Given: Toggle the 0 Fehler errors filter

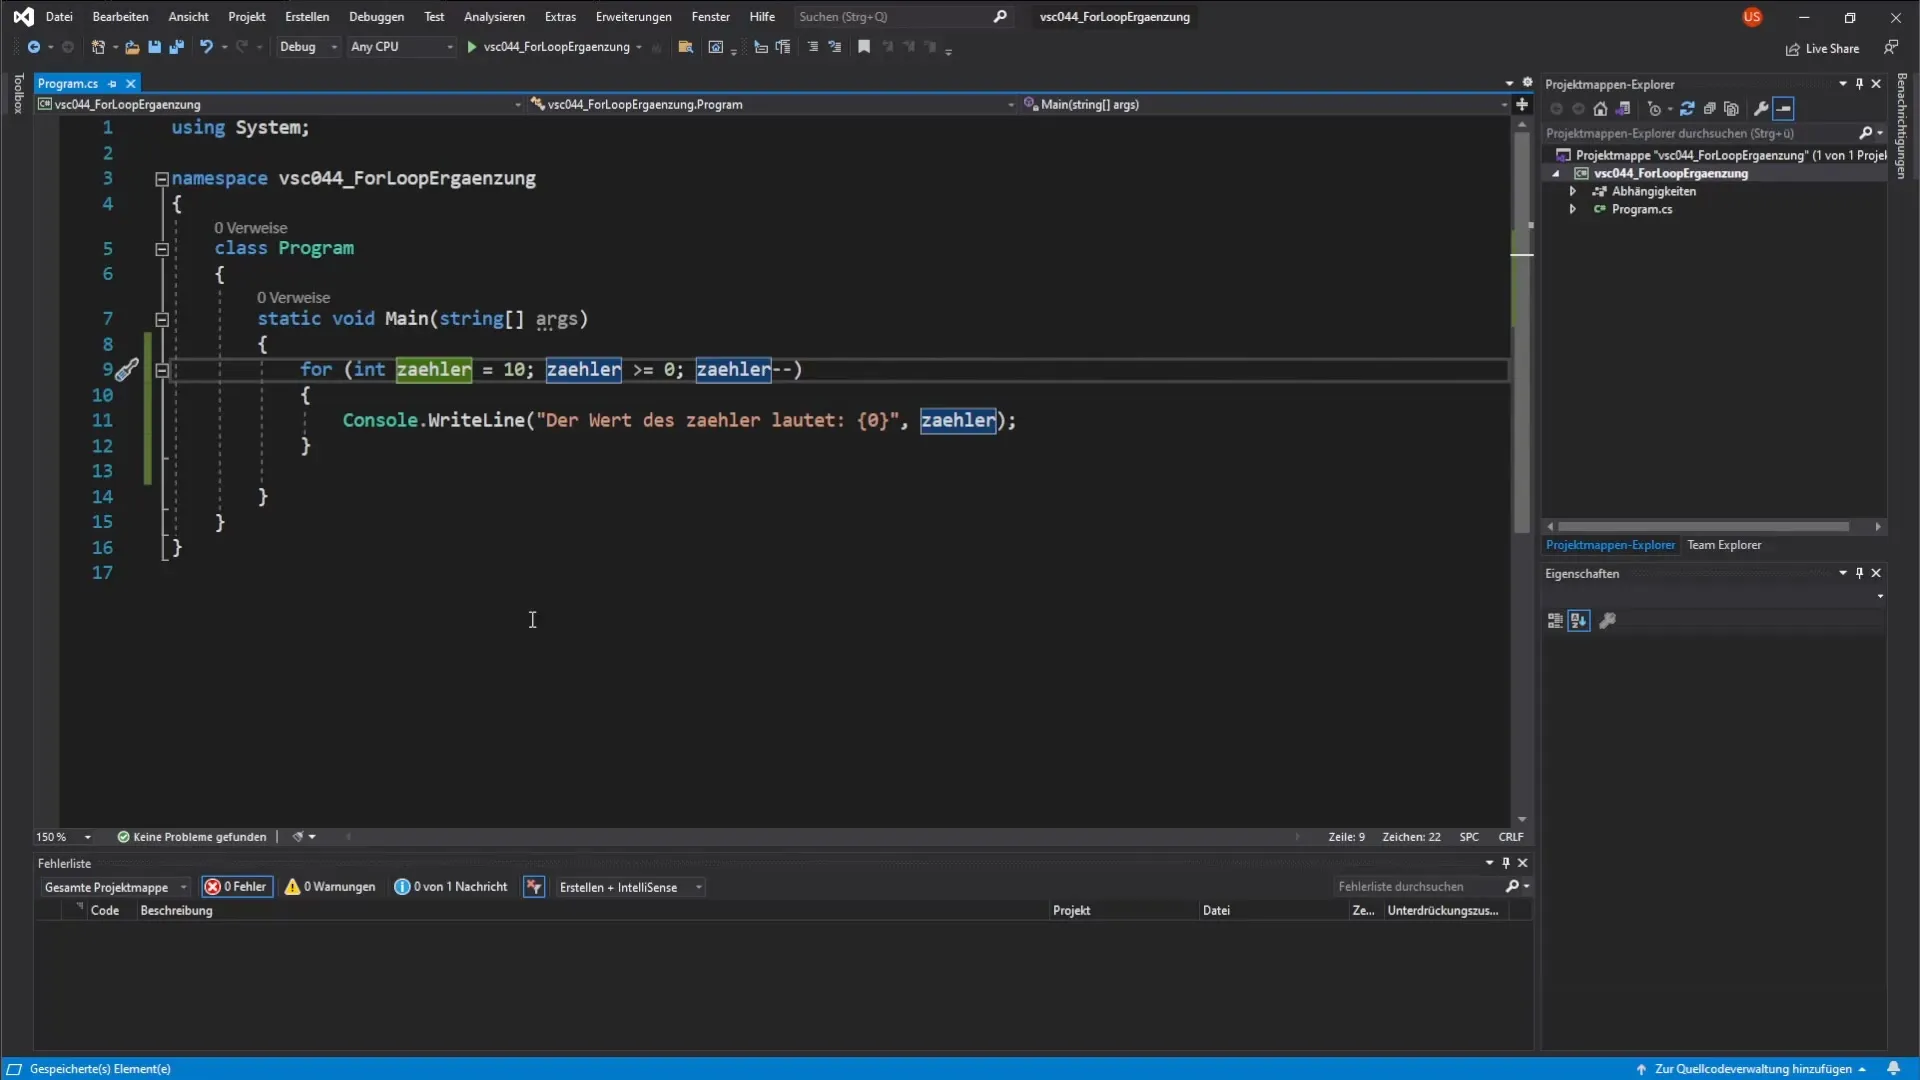Looking at the screenshot, I should click(237, 887).
